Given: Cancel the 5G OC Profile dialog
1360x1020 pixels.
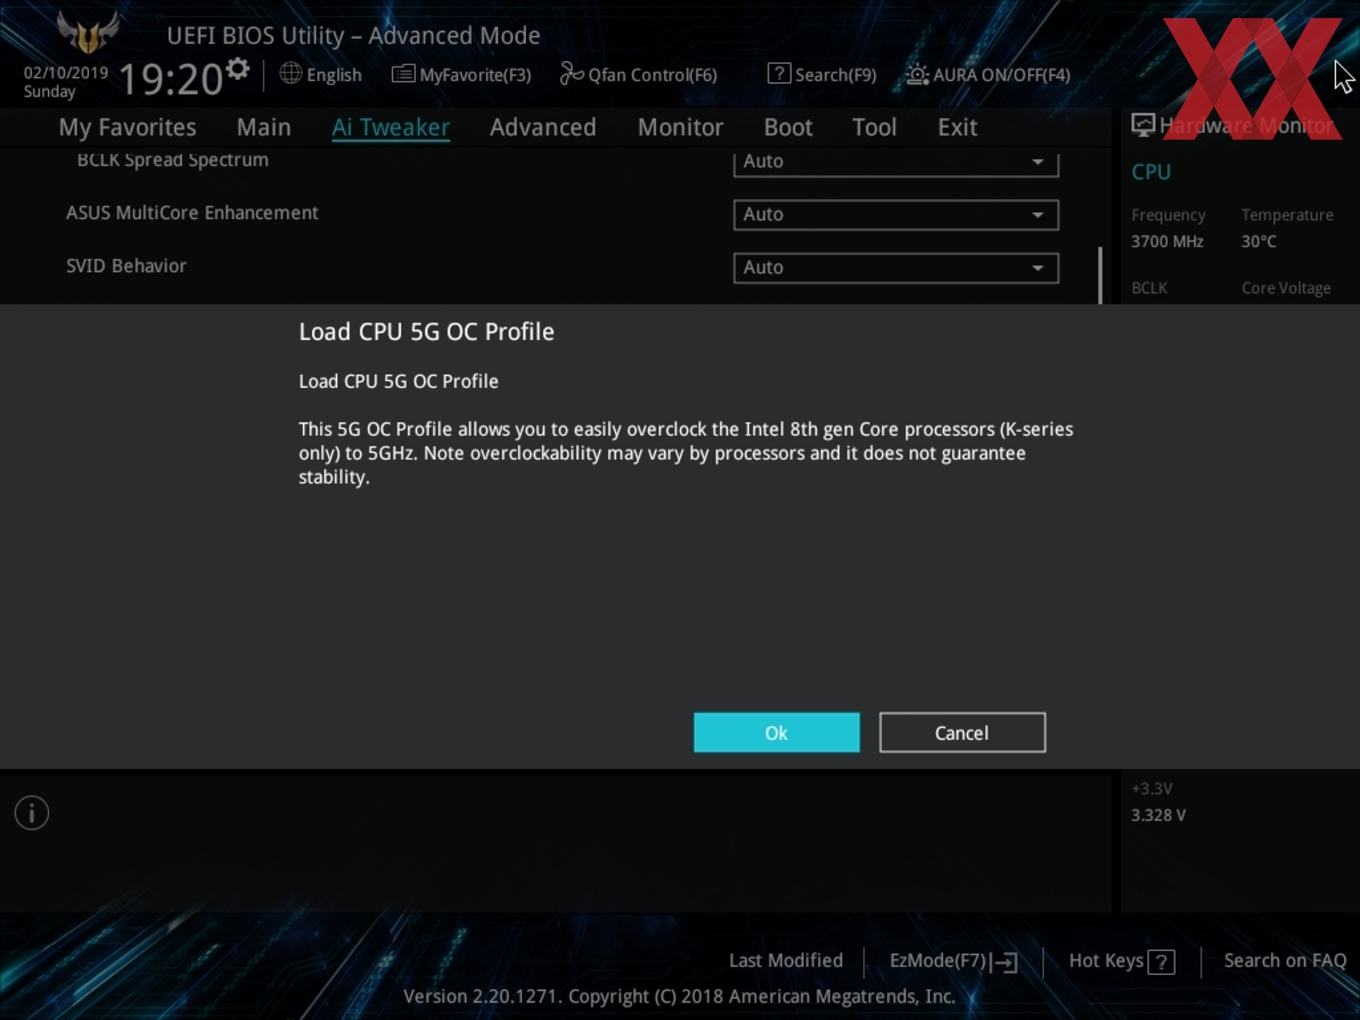Looking at the screenshot, I should [962, 733].
